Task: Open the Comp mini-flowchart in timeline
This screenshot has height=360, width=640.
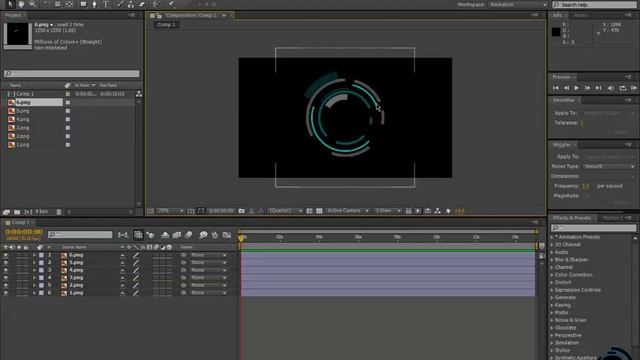Action: pyautogui.click(x=123, y=235)
